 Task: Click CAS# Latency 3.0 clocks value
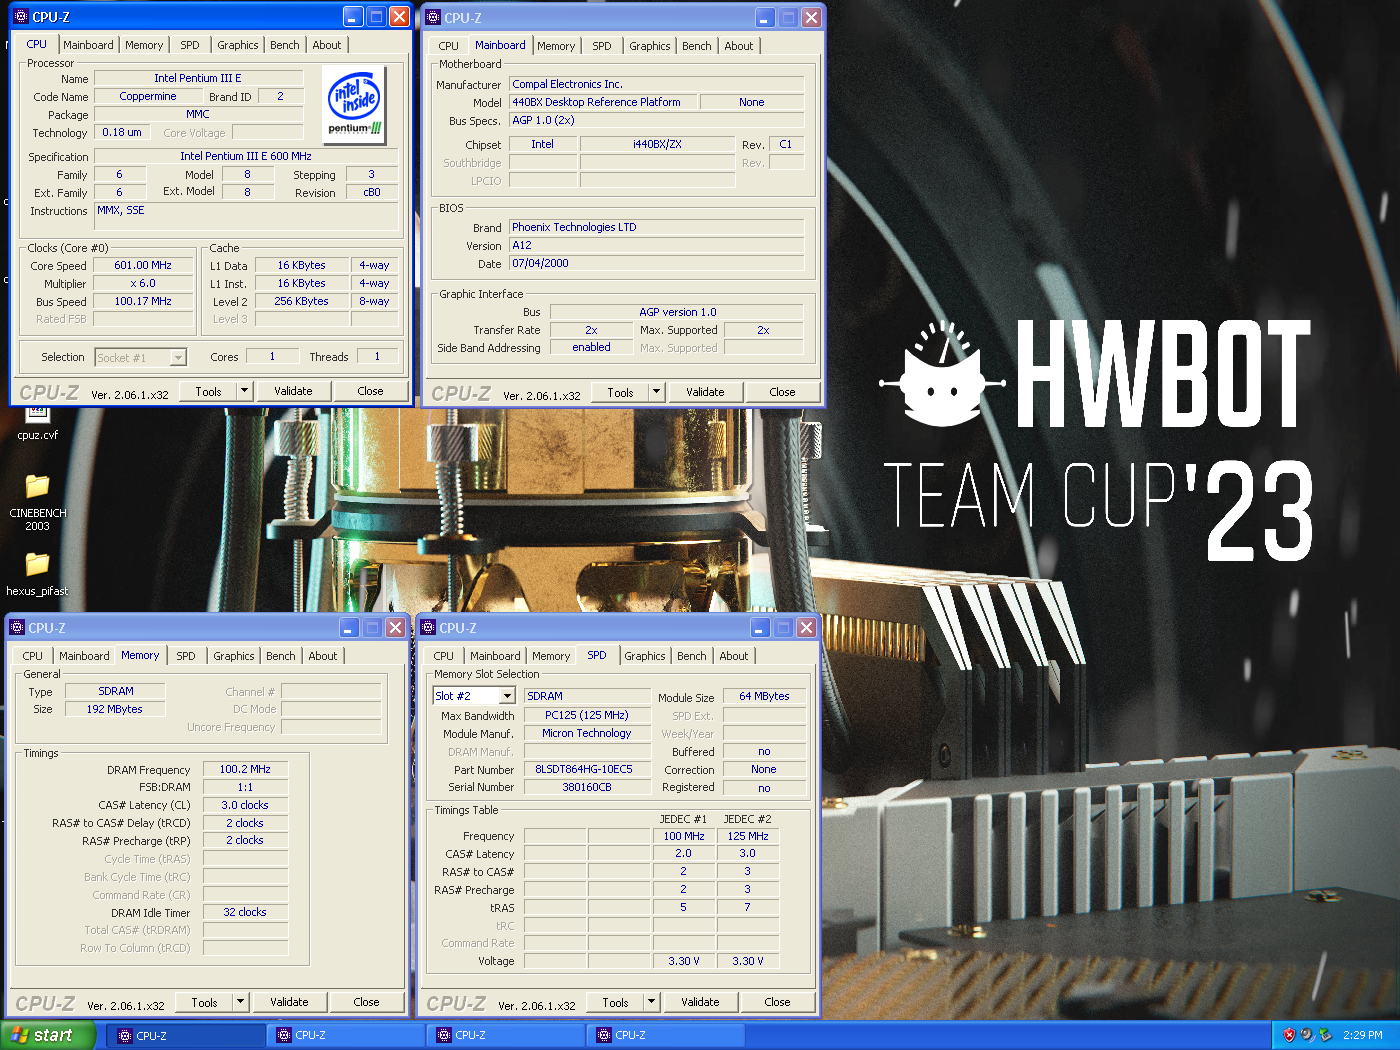pyautogui.click(x=245, y=805)
